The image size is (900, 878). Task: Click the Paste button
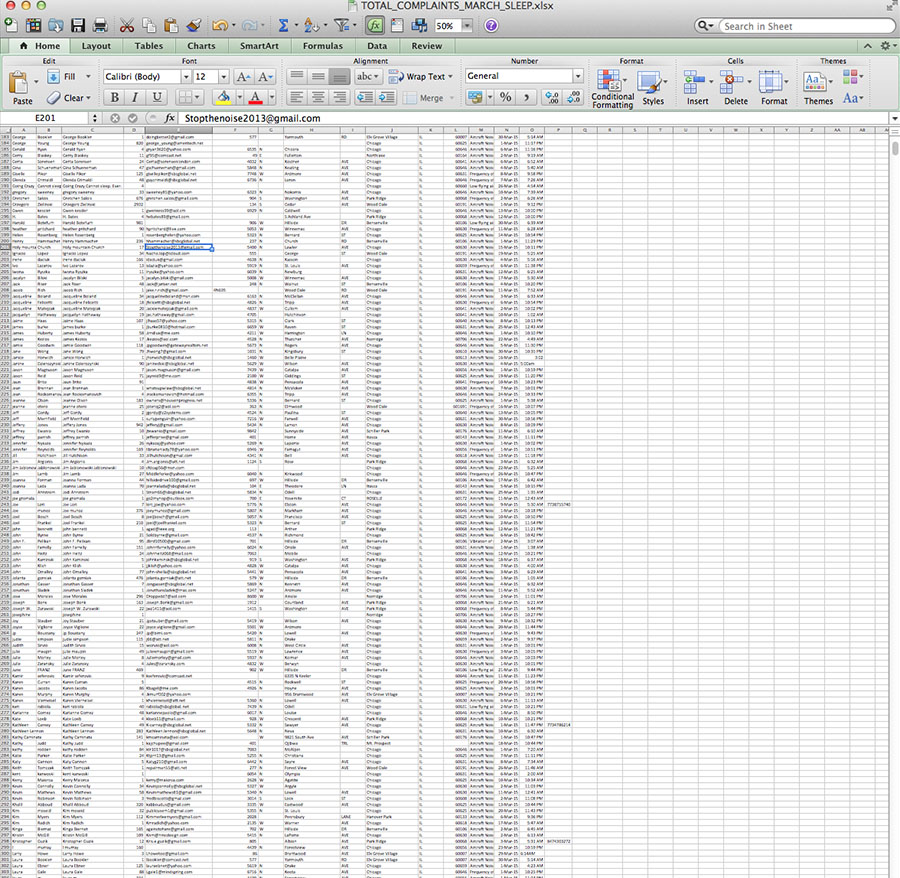click(23, 87)
